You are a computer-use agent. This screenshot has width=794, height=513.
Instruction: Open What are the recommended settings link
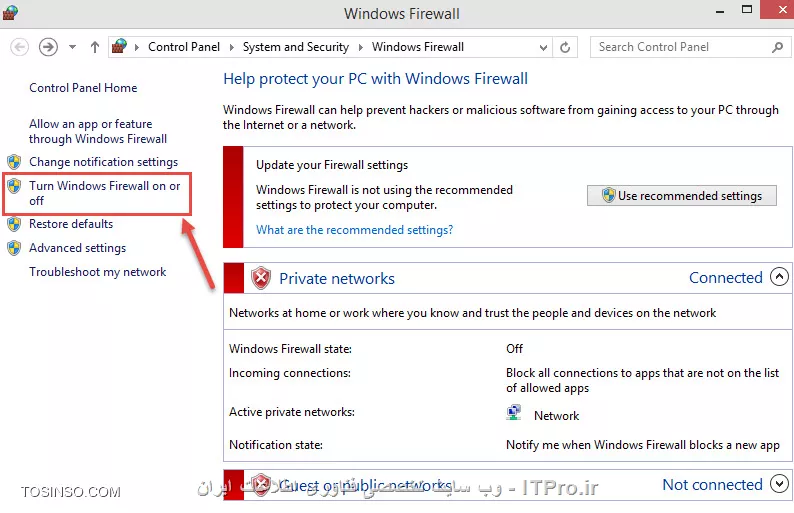354,230
